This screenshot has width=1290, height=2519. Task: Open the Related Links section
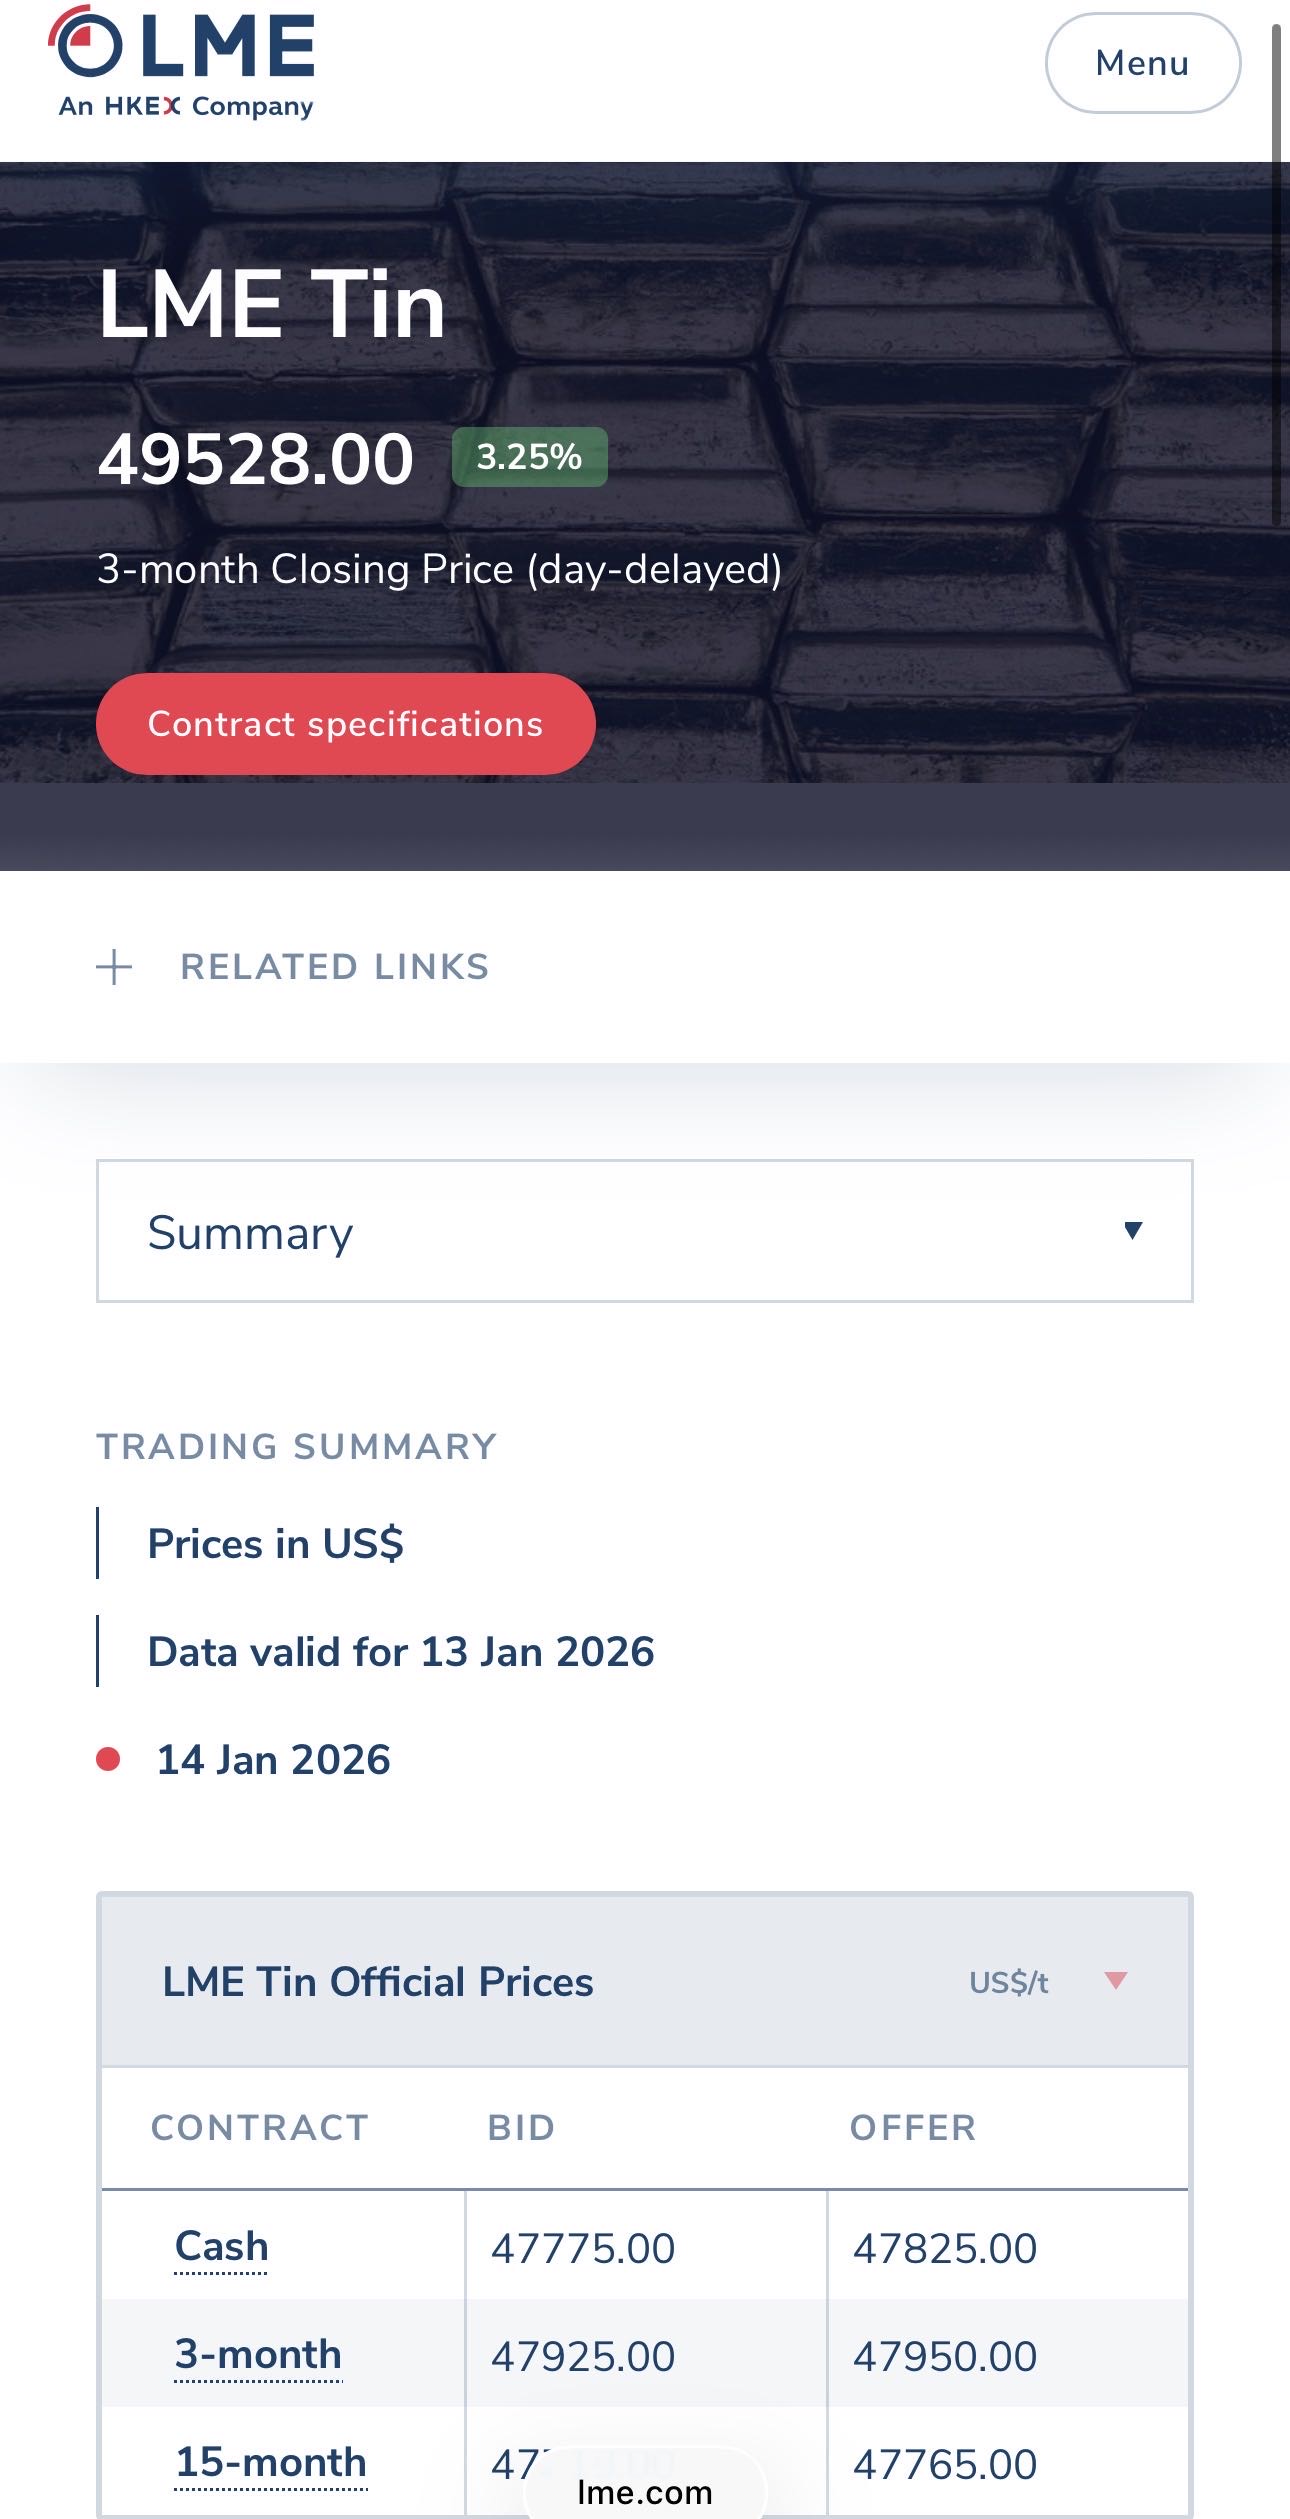tap(334, 967)
